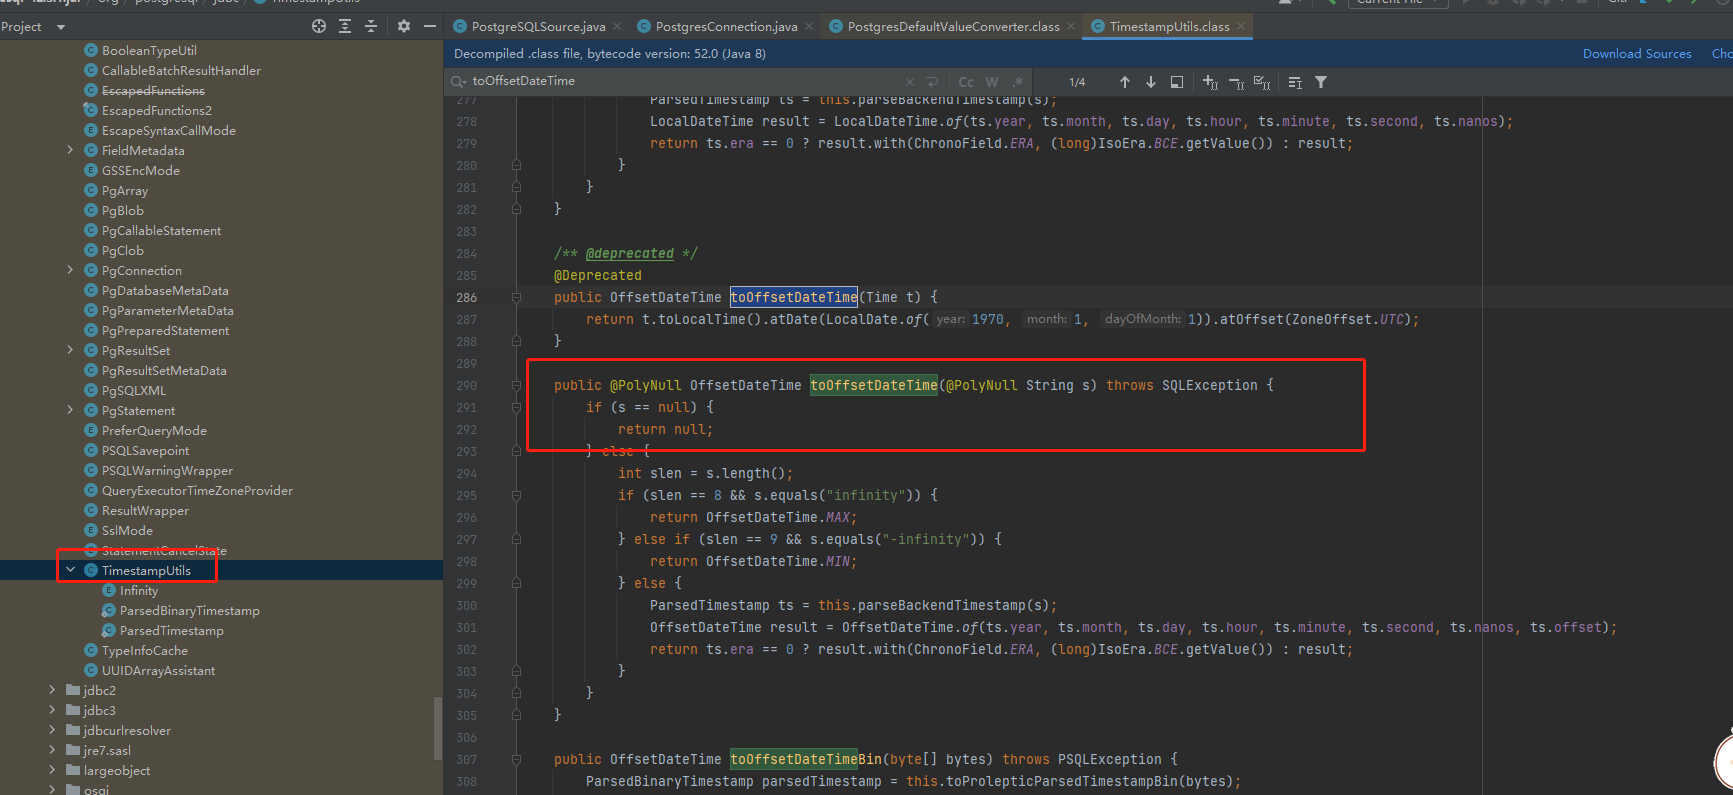The width and height of the screenshot is (1733, 795).
Task: Toggle Match Case option
Action: 966,82
